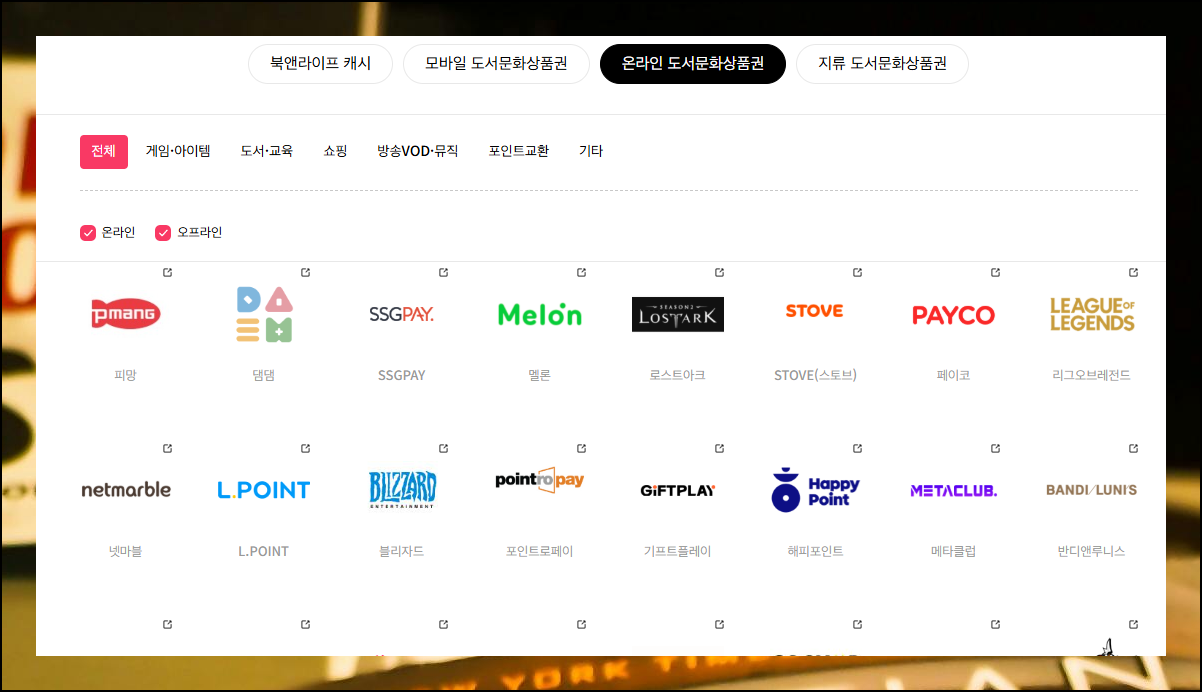Click the 블리자드 label

[402, 551]
